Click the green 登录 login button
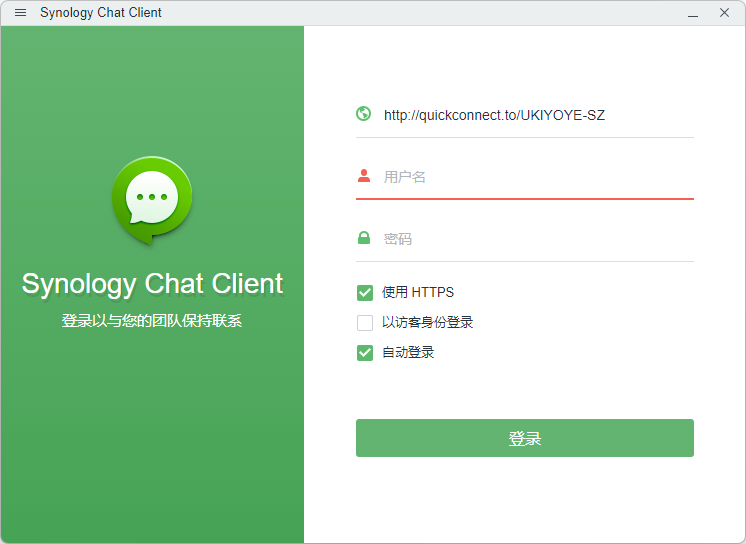Viewport: 746px width, 544px height. click(525, 438)
